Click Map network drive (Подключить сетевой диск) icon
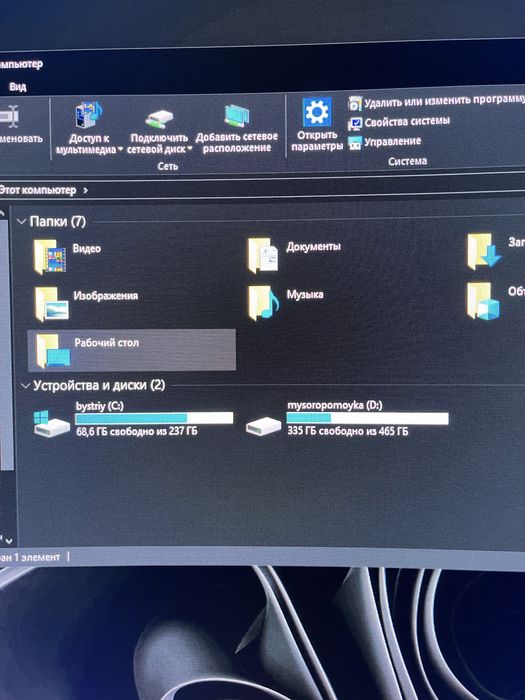Viewport: 525px width, 700px height. tap(158, 119)
